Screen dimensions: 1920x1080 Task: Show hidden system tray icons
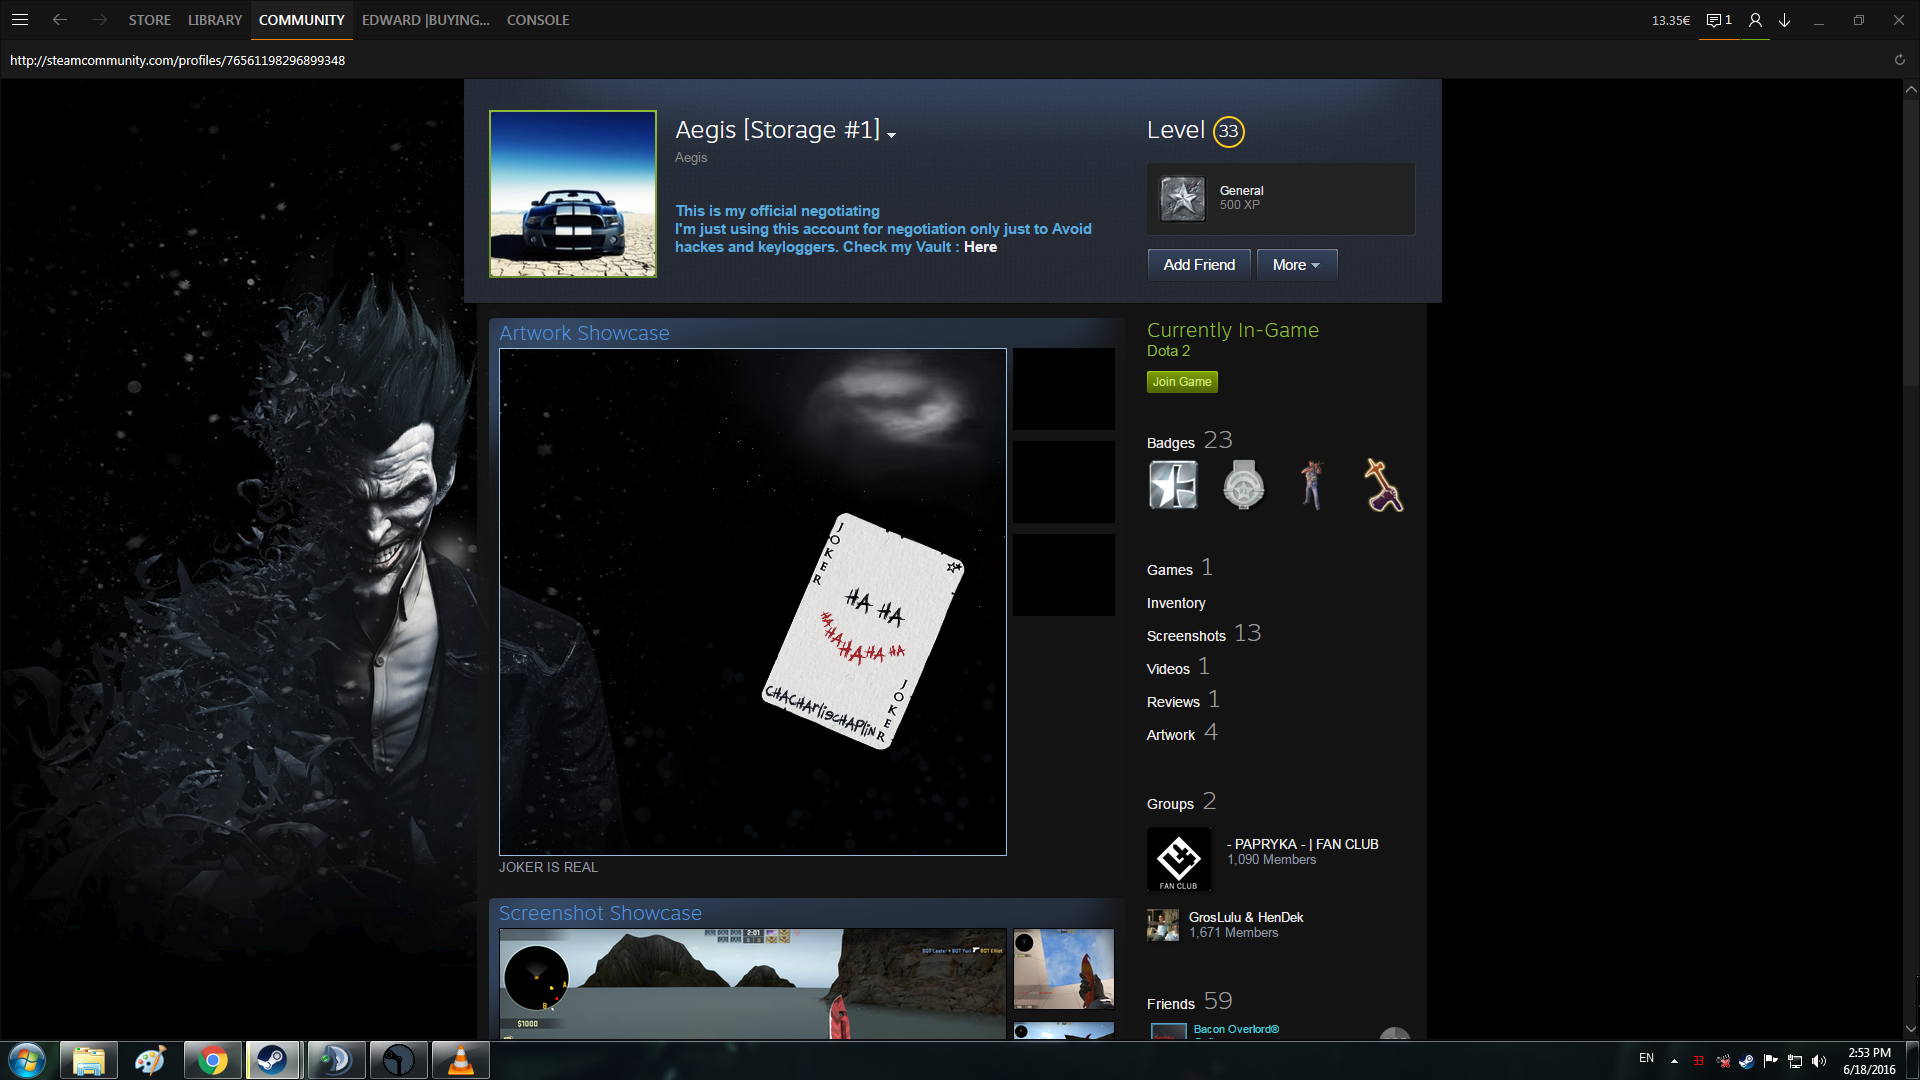click(1674, 1060)
